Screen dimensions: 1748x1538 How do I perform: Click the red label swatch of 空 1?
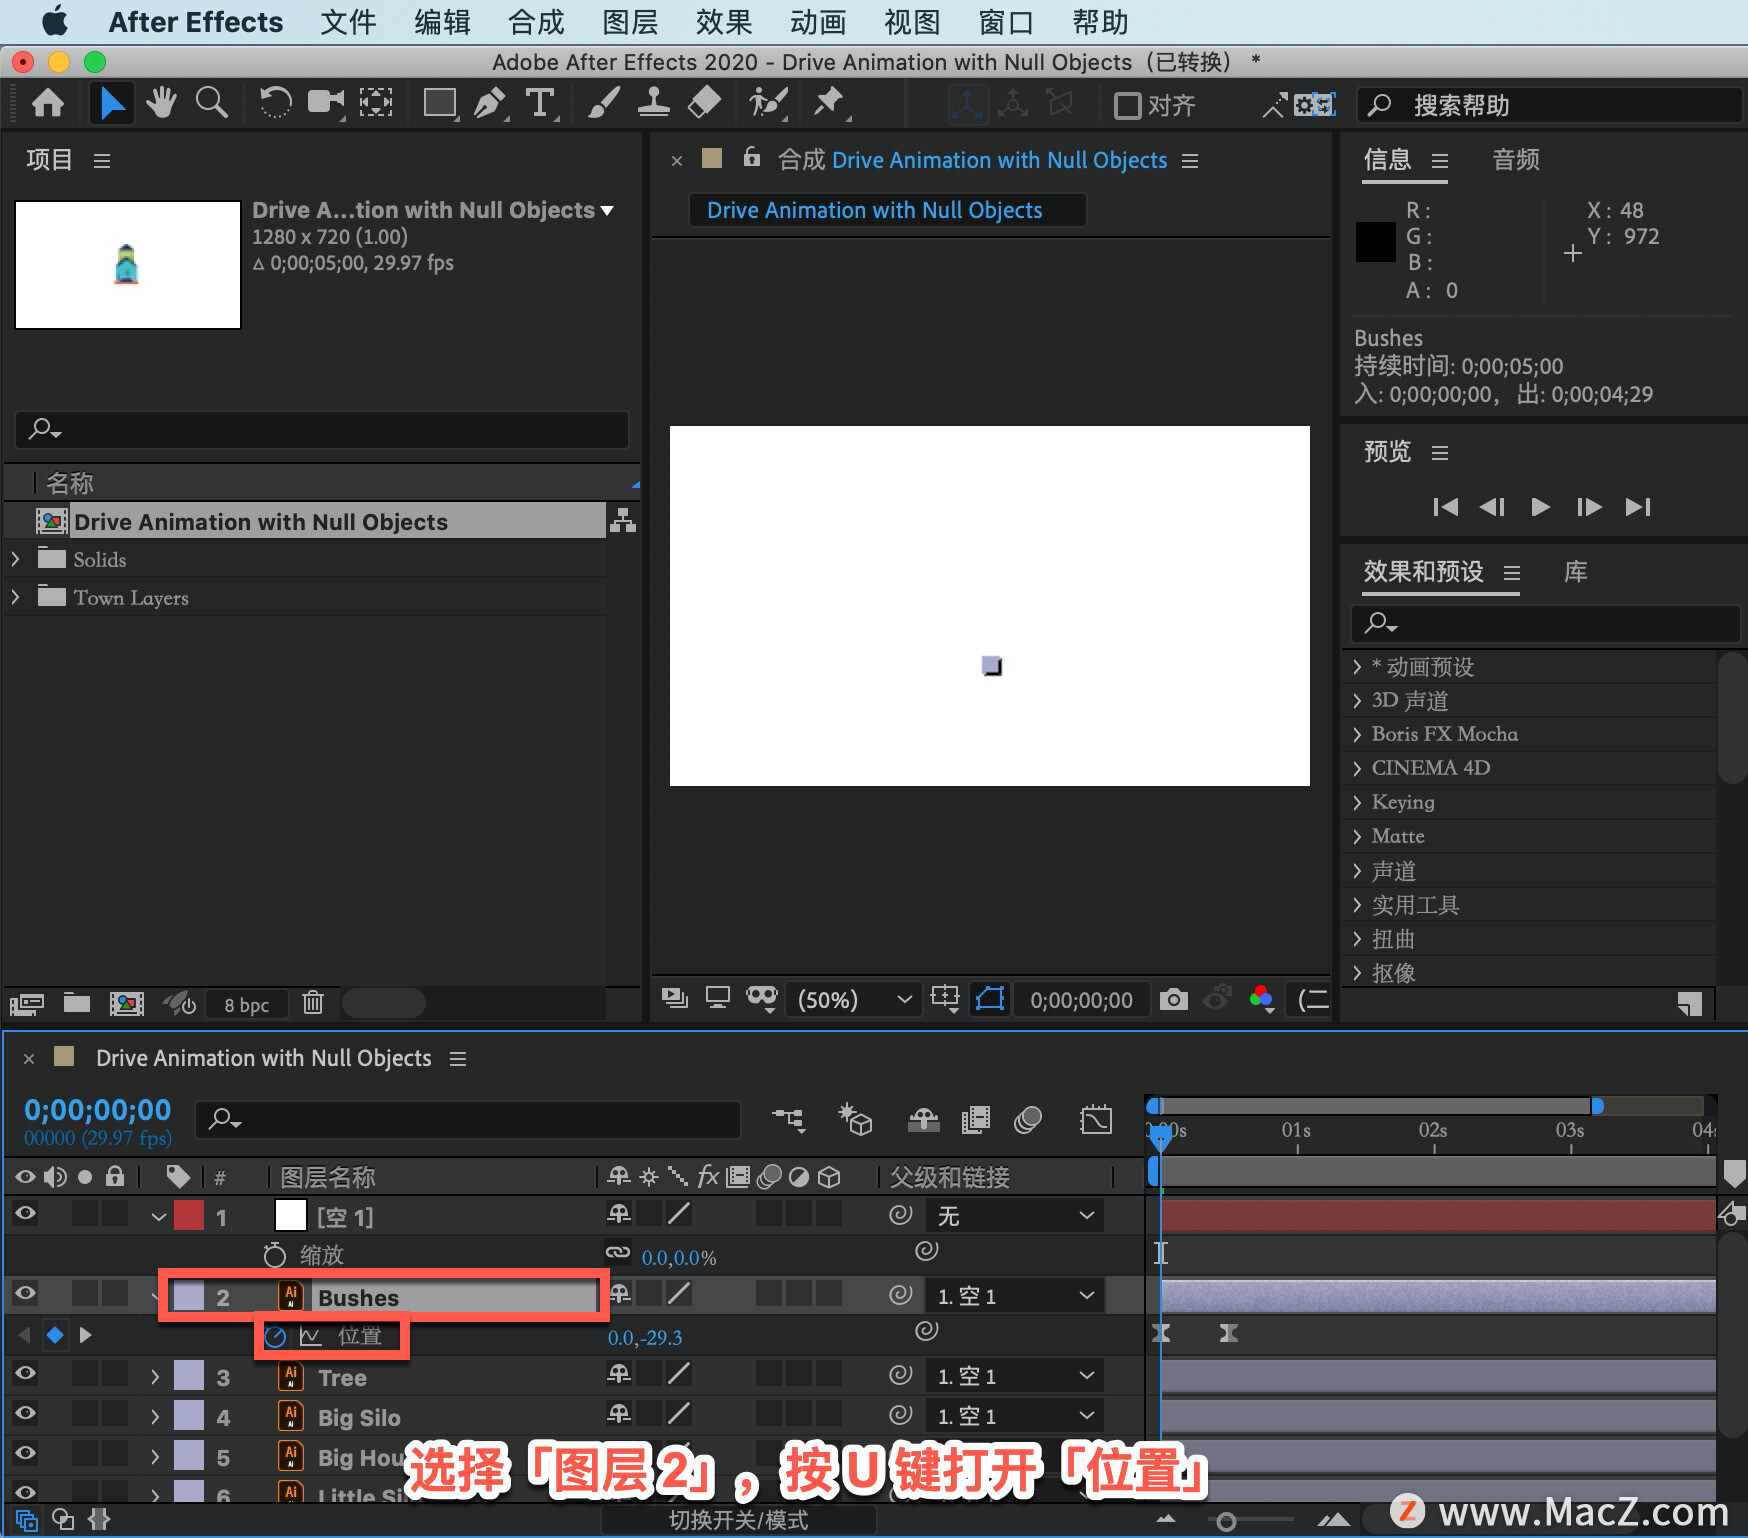coord(189,1215)
